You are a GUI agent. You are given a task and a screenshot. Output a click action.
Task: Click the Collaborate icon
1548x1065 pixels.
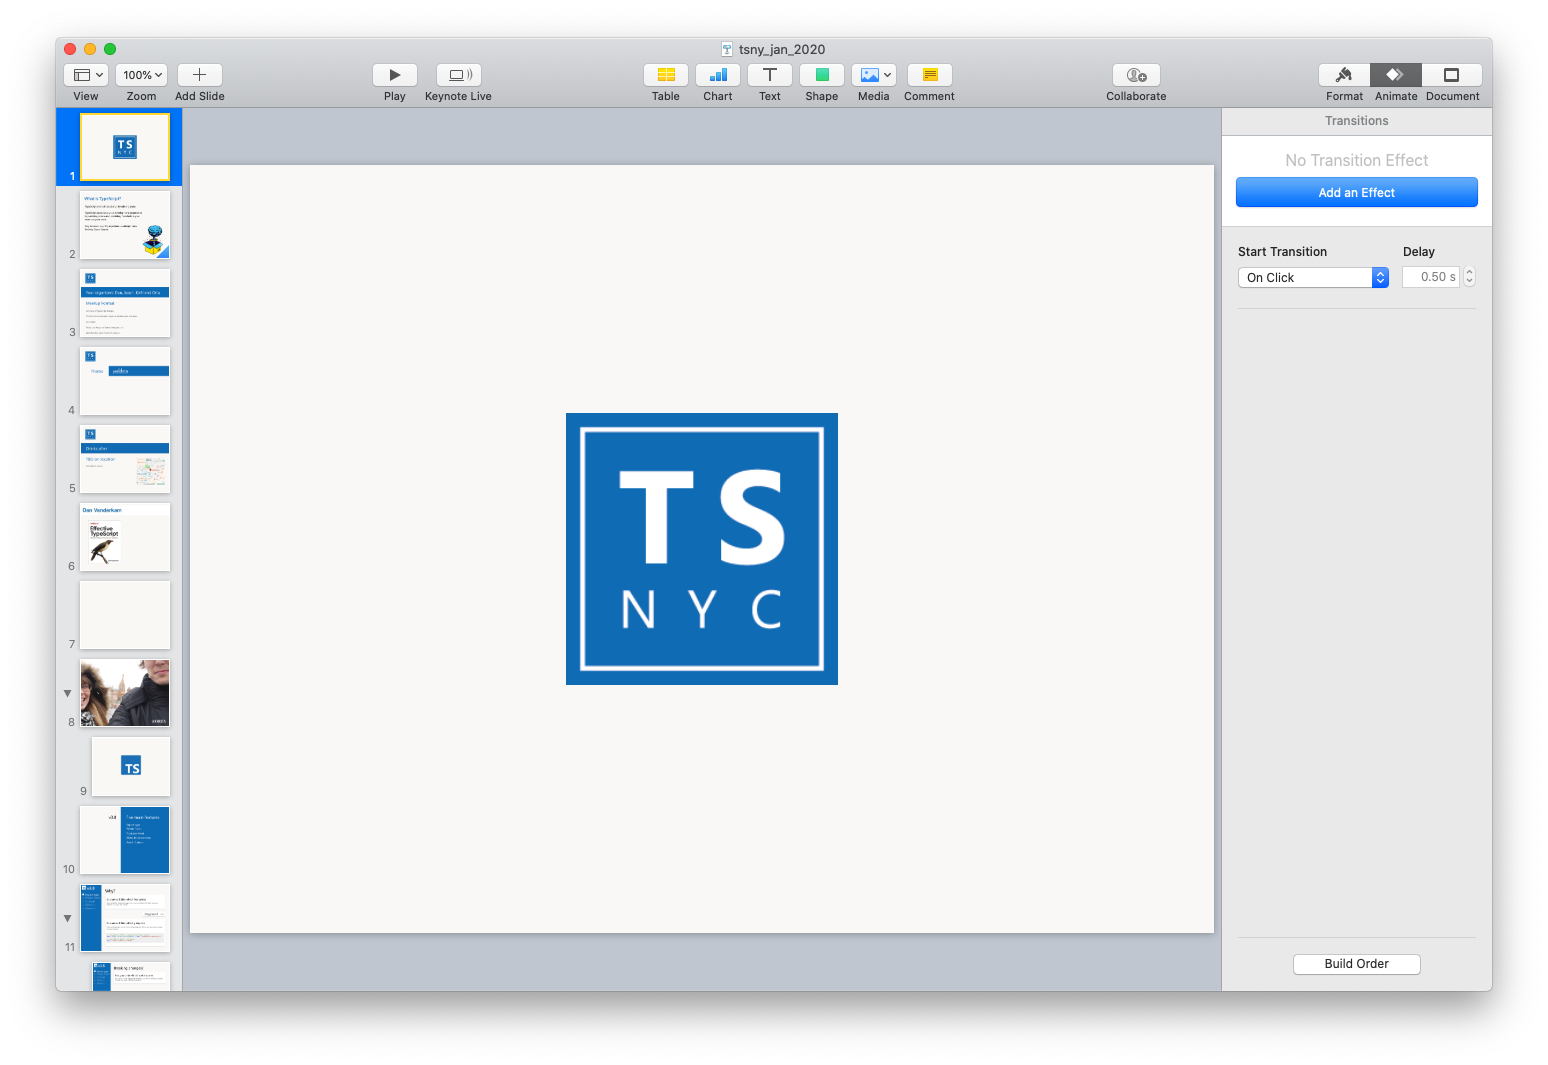(x=1136, y=75)
